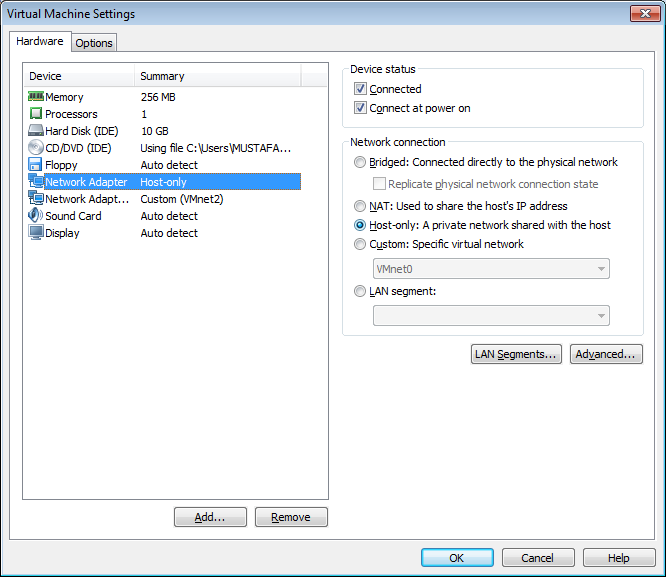The height and width of the screenshot is (577, 666).
Task: Choose the CD/DVD (IDE) disc icon
Action: pyautogui.click(x=36, y=147)
